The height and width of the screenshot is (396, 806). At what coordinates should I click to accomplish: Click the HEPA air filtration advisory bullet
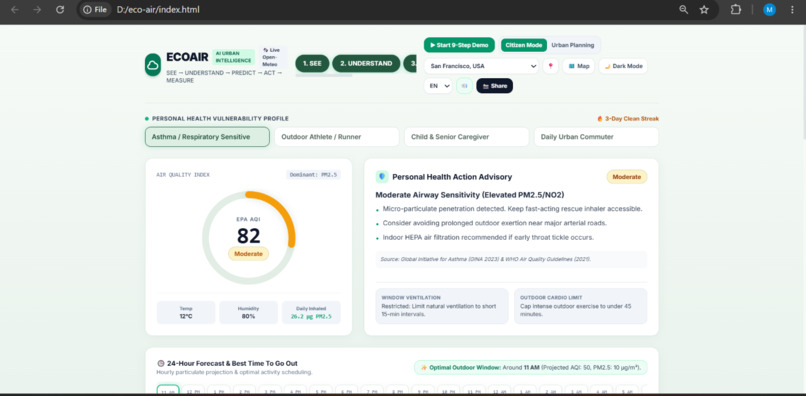coord(488,237)
